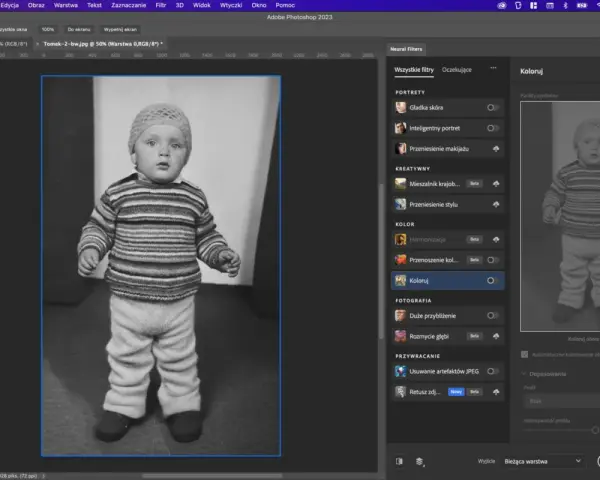Click the Retusz zdjęć filter icon
Image resolution: width=600 pixels, height=480 pixels.
[400, 392]
